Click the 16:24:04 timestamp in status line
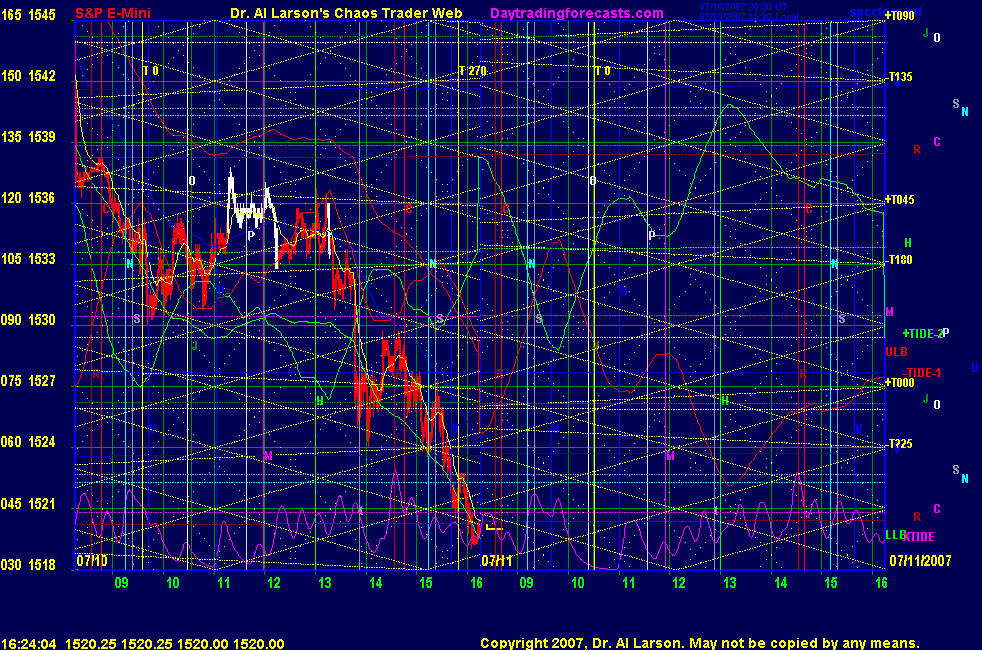 coord(29,644)
